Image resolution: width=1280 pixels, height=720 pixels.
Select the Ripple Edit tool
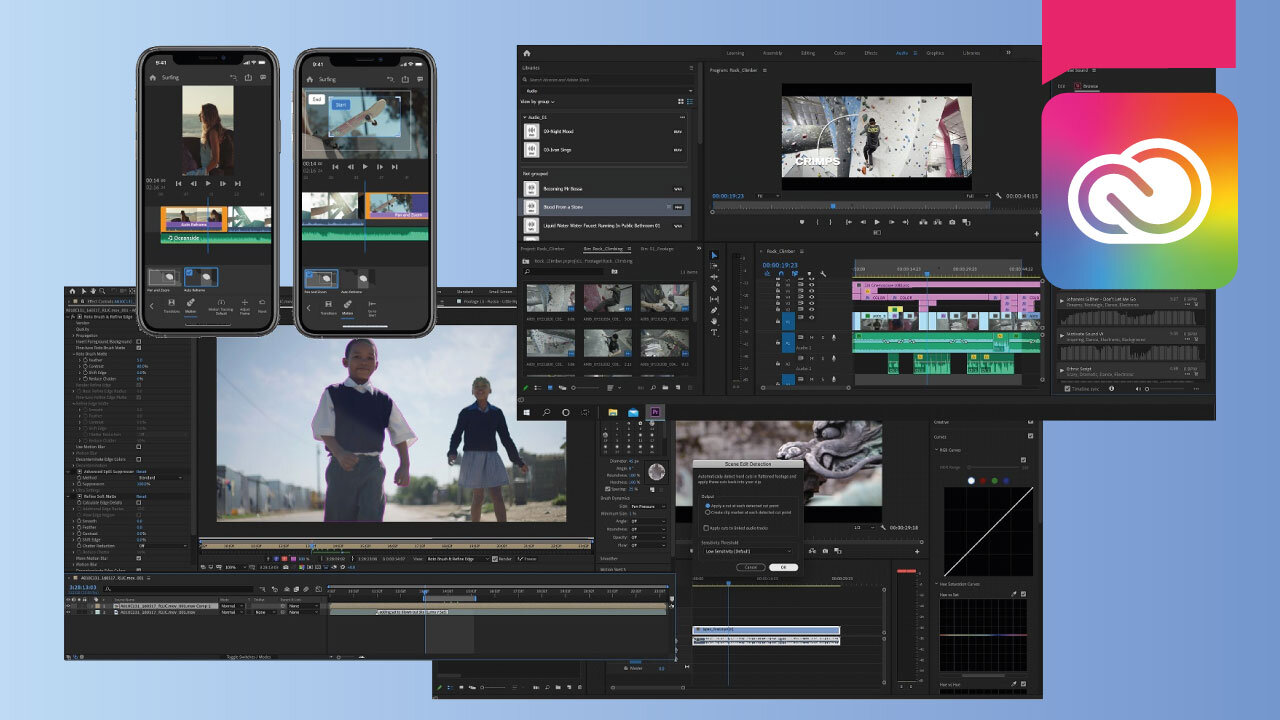[x=714, y=277]
